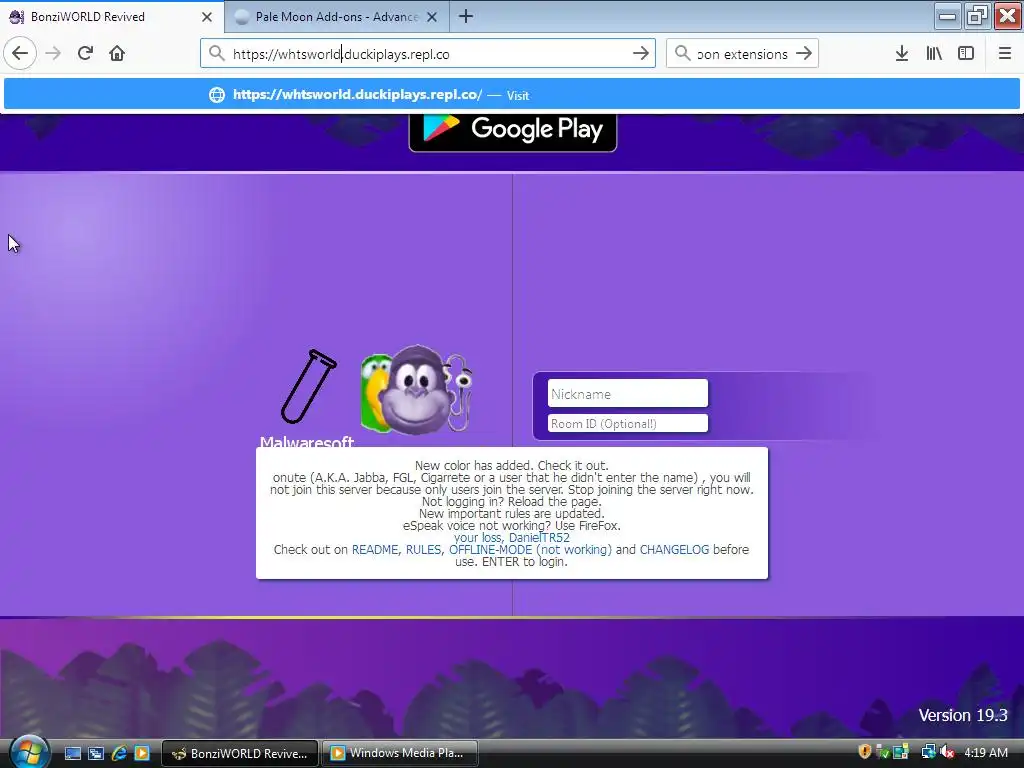
Task: Submit search with the search box arrow
Action: coord(805,53)
